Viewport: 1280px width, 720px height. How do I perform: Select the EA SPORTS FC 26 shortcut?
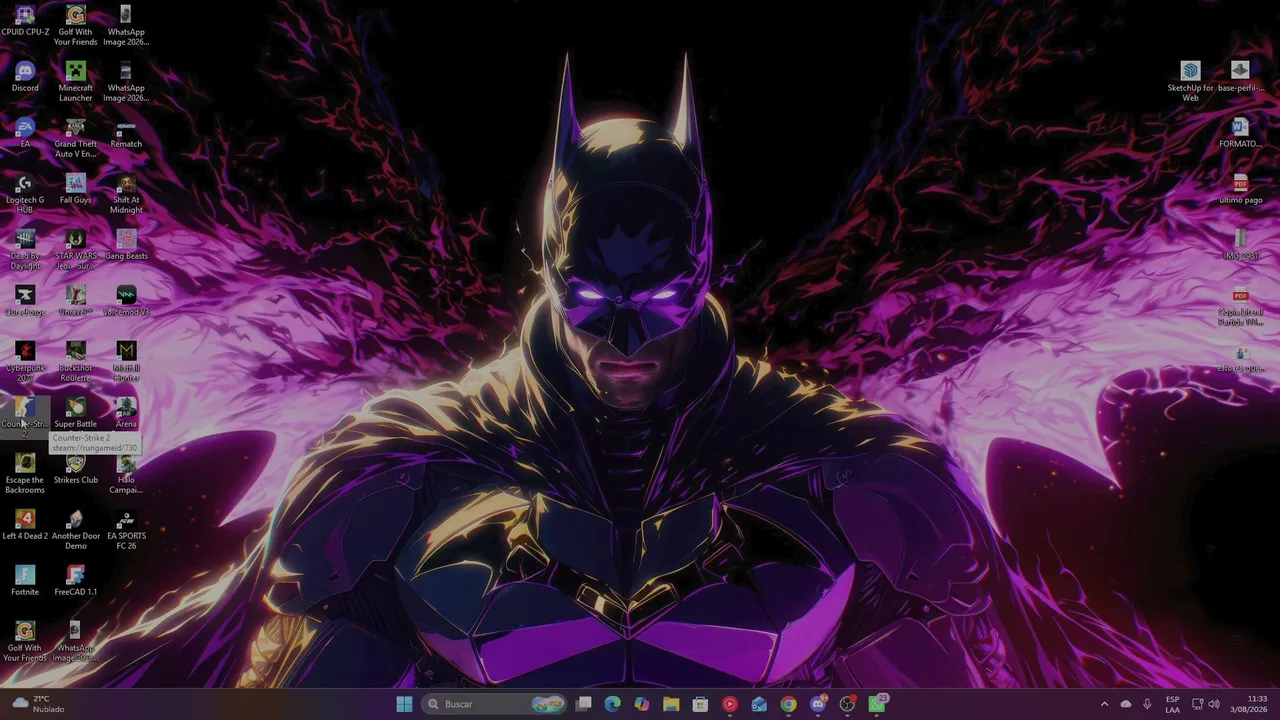(126, 530)
